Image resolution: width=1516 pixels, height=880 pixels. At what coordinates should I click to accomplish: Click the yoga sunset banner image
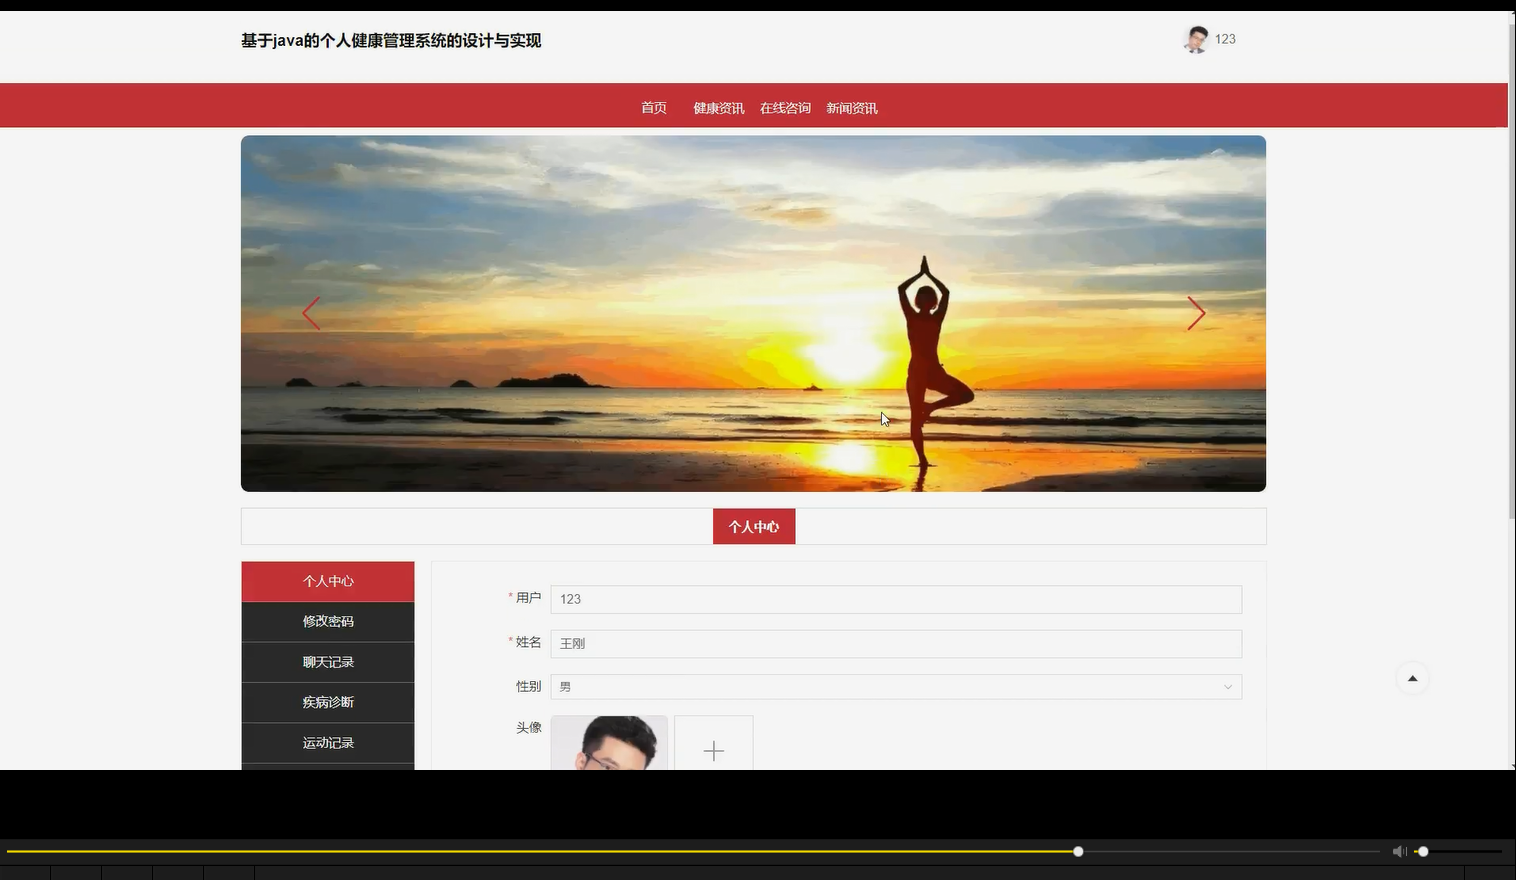pos(753,313)
